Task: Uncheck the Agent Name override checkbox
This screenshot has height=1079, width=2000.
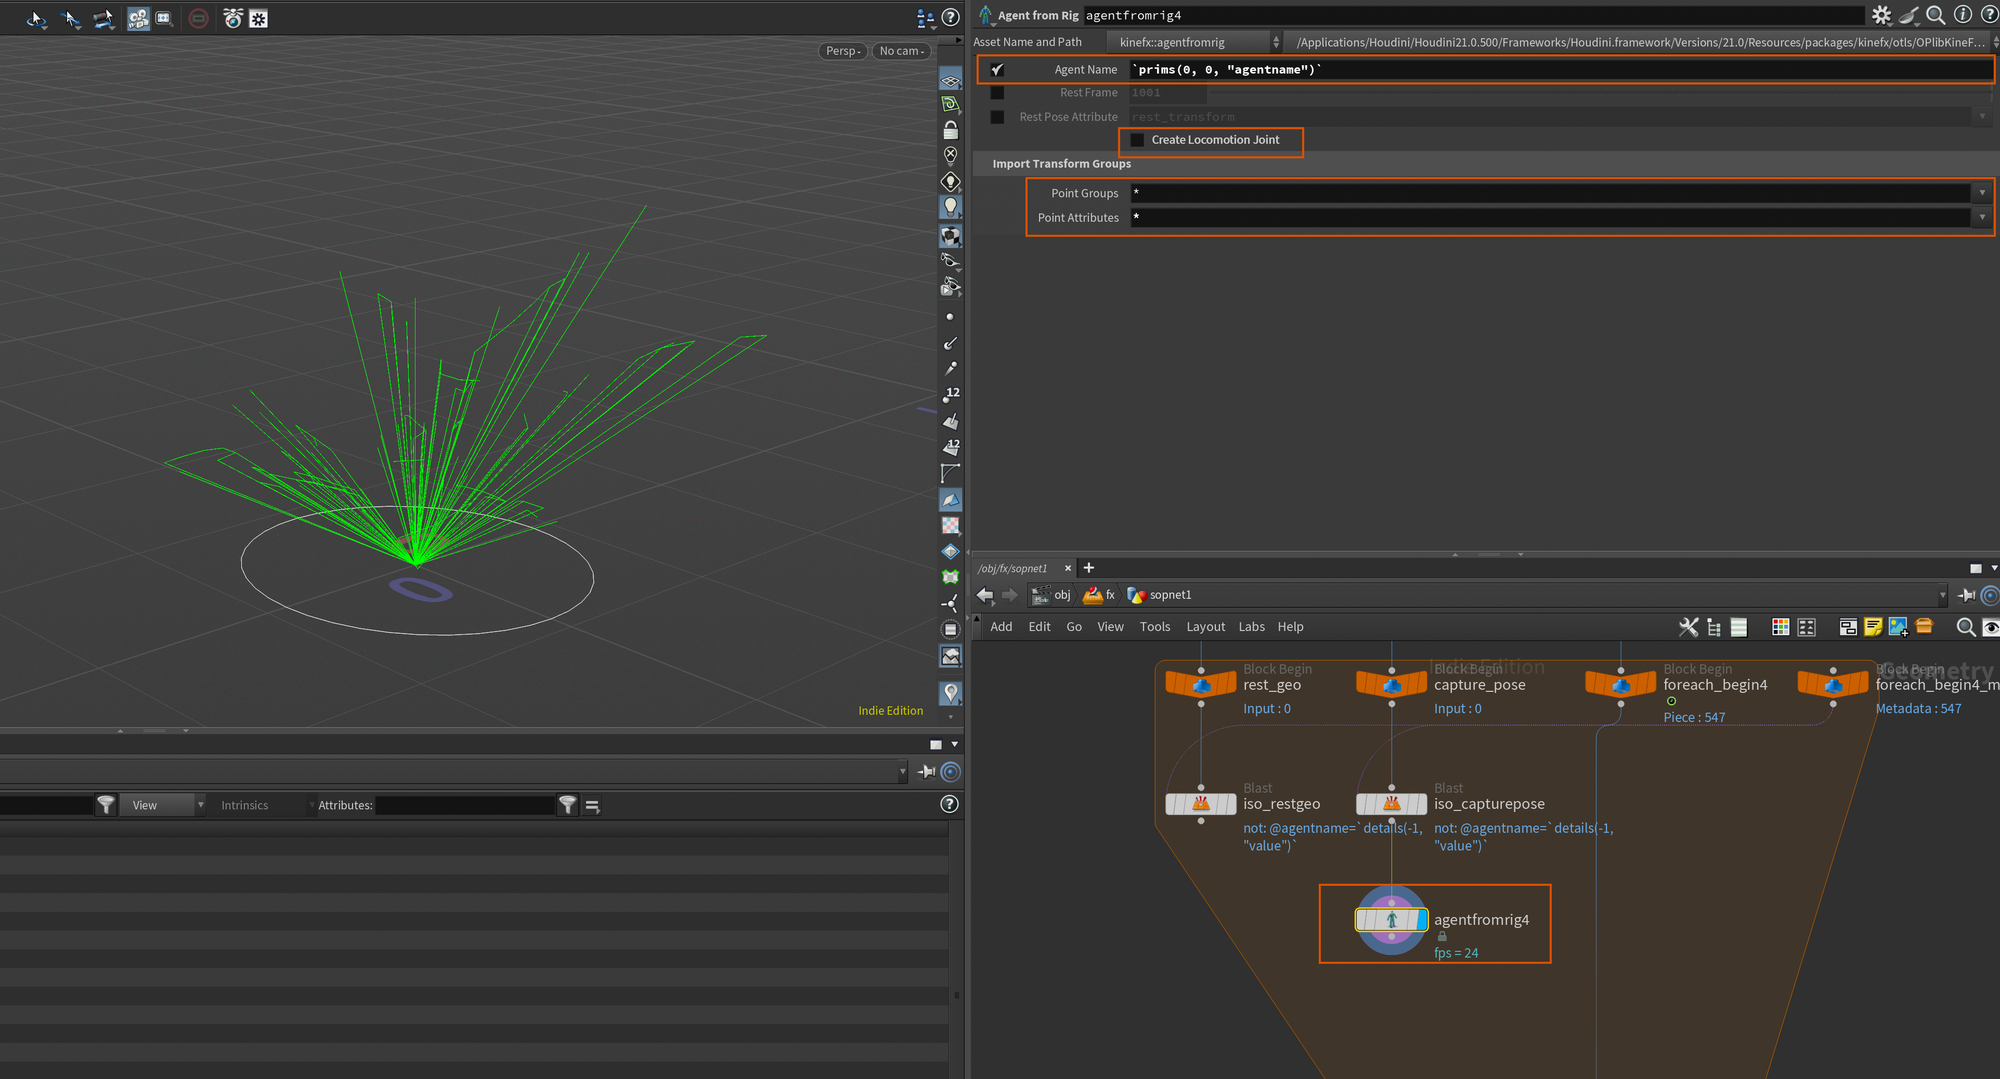Action: (x=997, y=70)
